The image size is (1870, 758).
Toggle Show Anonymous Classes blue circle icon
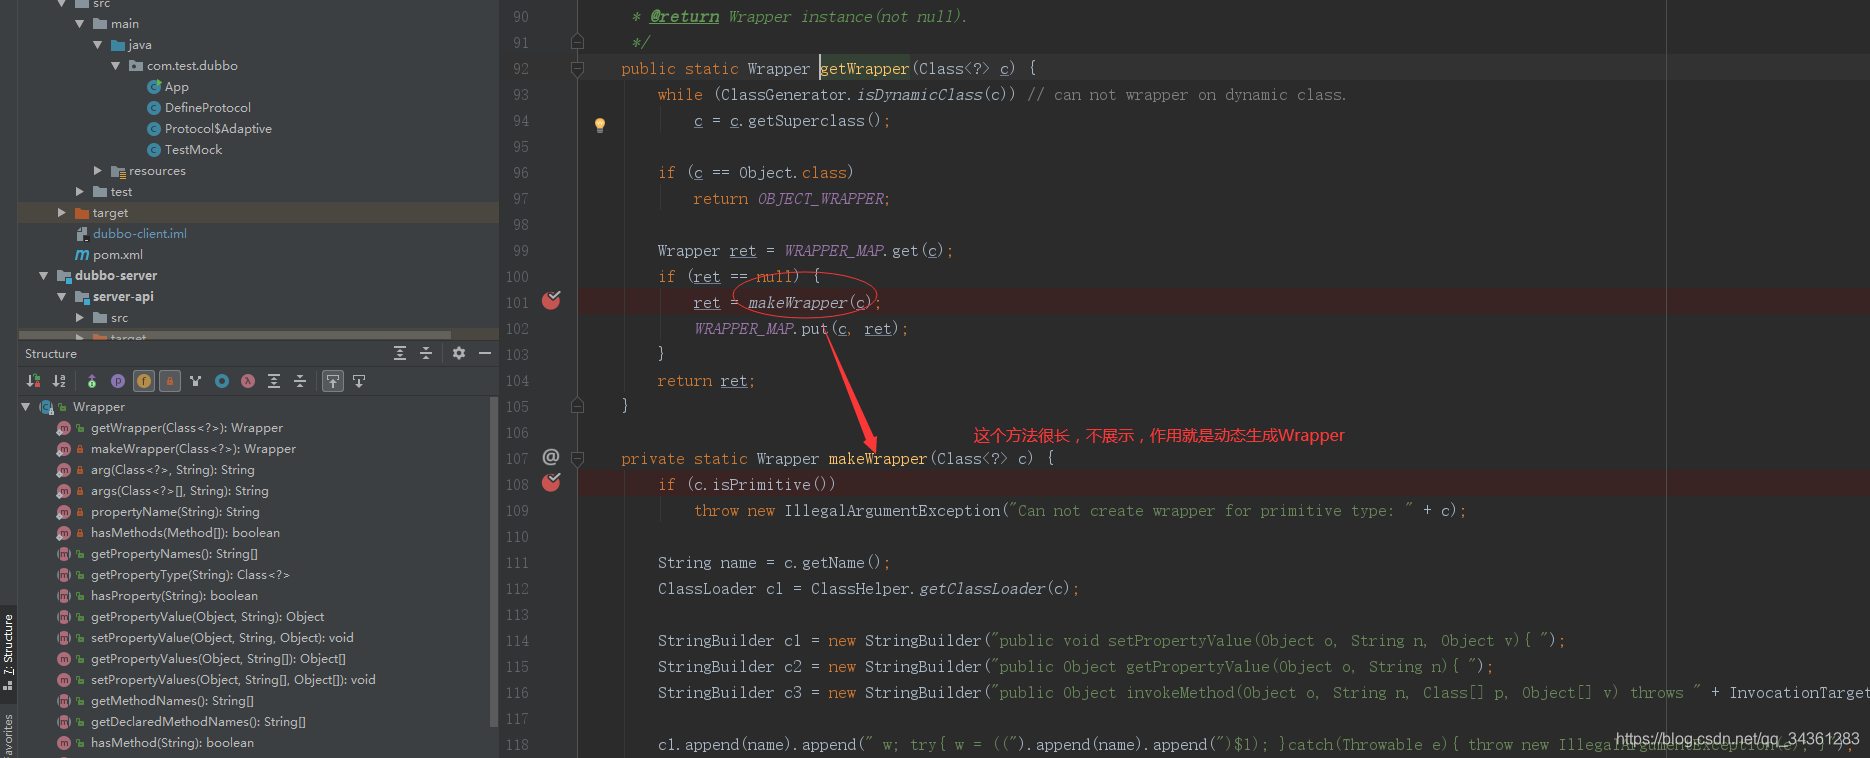point(222,381)
